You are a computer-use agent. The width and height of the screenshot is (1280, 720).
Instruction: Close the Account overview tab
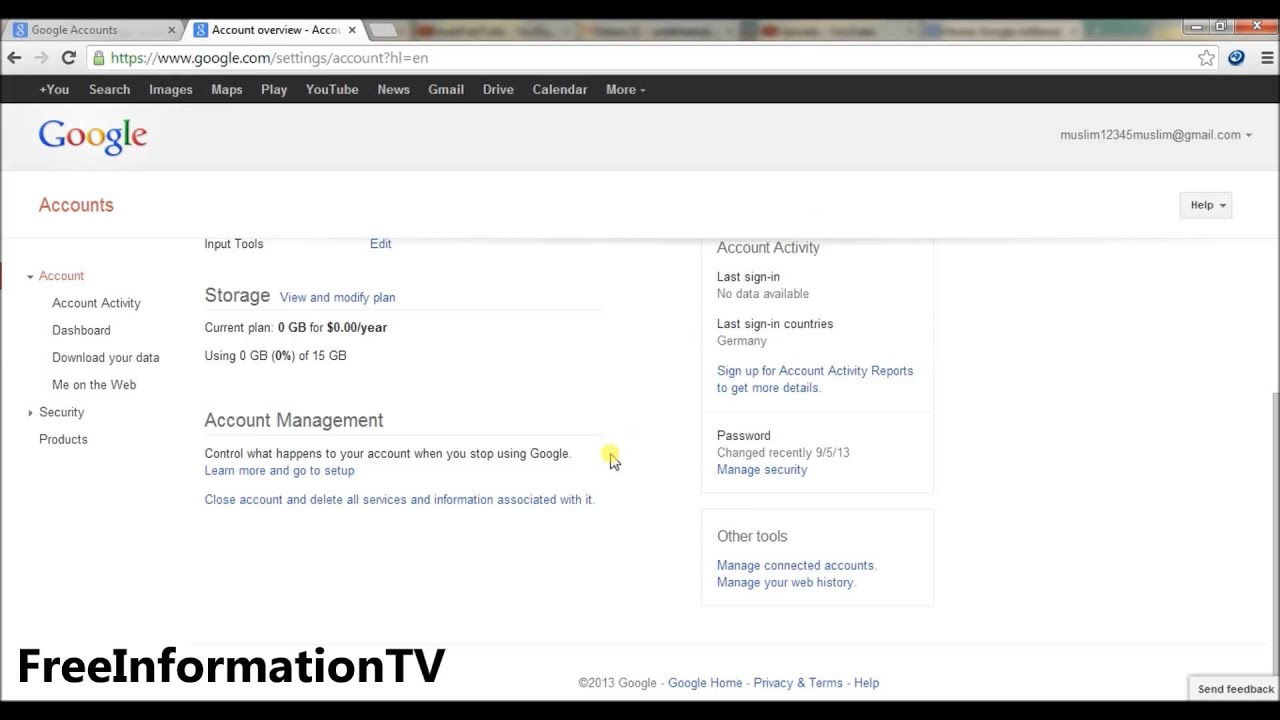click(352, 30)
